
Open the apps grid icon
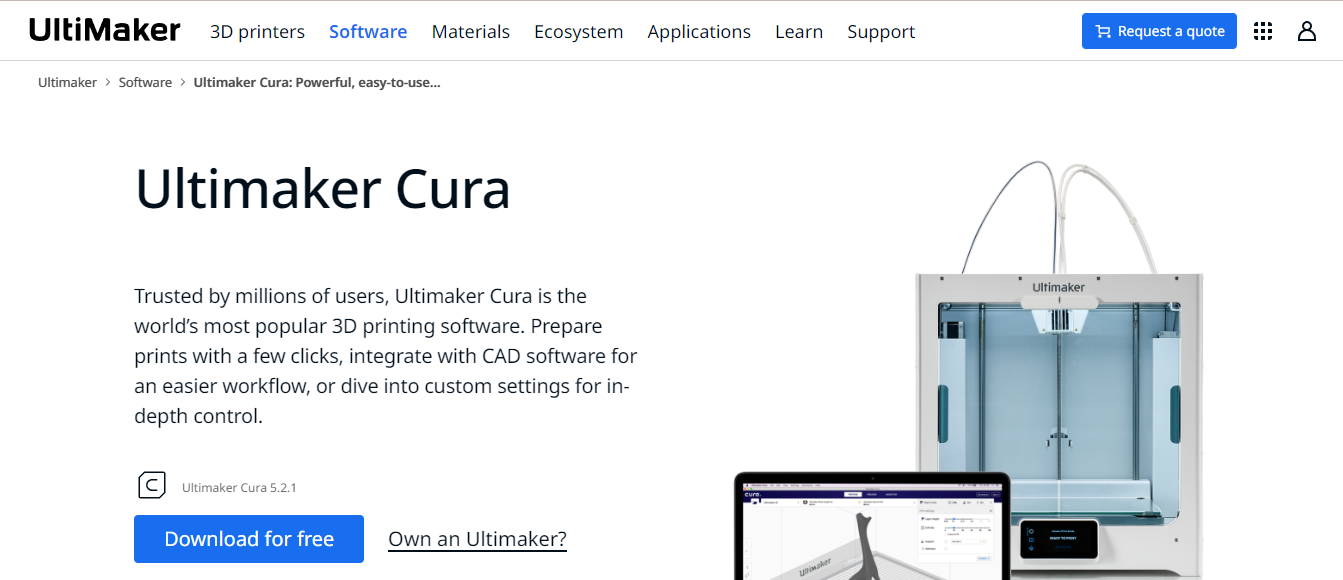click(x=1263, y=31)
